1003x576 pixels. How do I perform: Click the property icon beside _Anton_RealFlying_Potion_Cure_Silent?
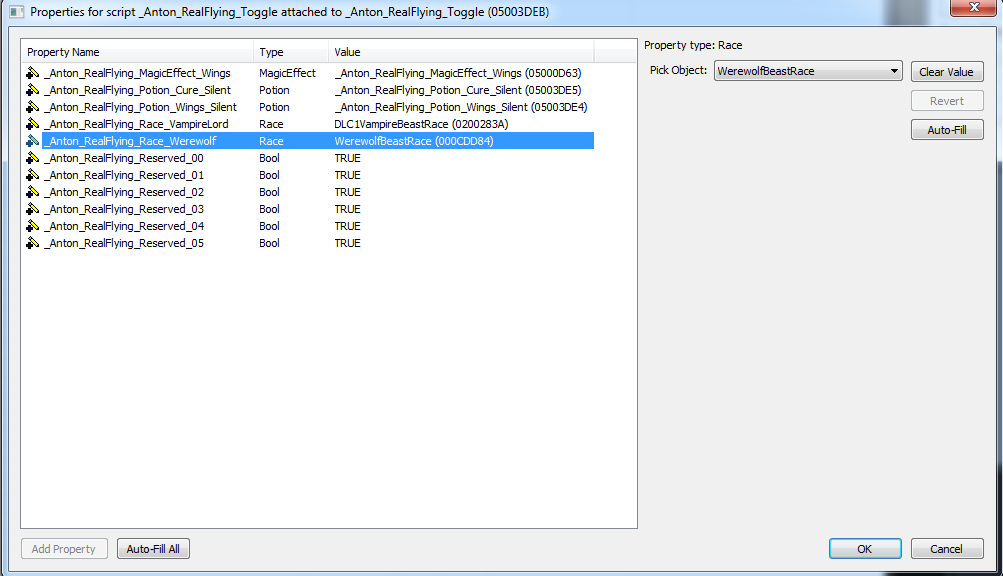click(33, 90)
